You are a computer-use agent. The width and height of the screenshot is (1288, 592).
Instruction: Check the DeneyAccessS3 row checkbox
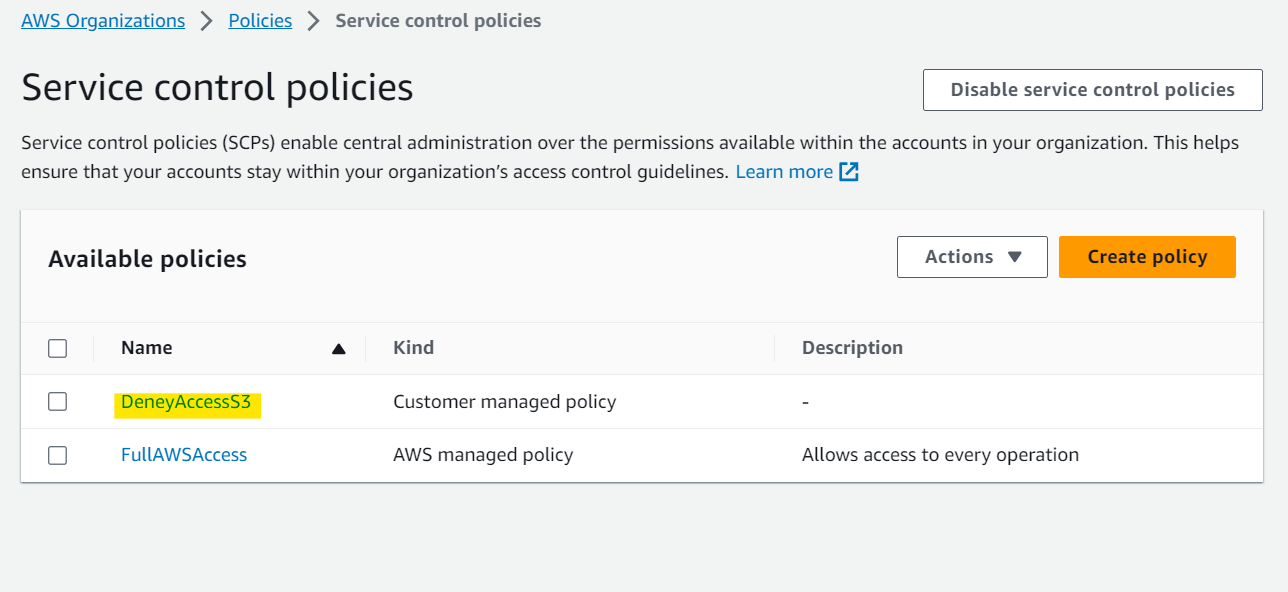point(58,402)
